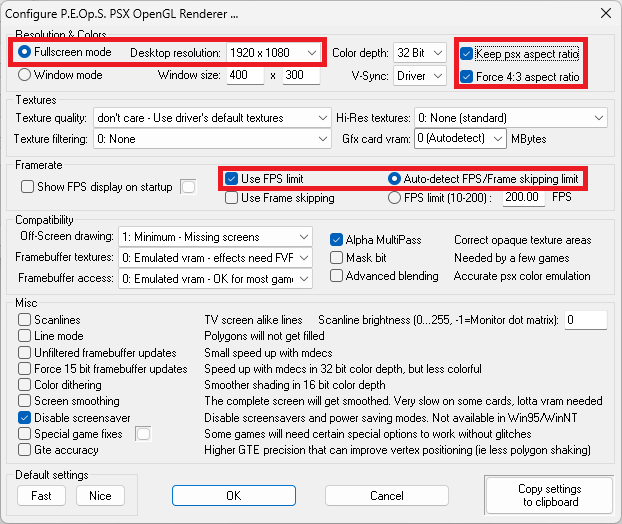Click 'Needed by a few games' text
The image size is (622, 524).
512,258
